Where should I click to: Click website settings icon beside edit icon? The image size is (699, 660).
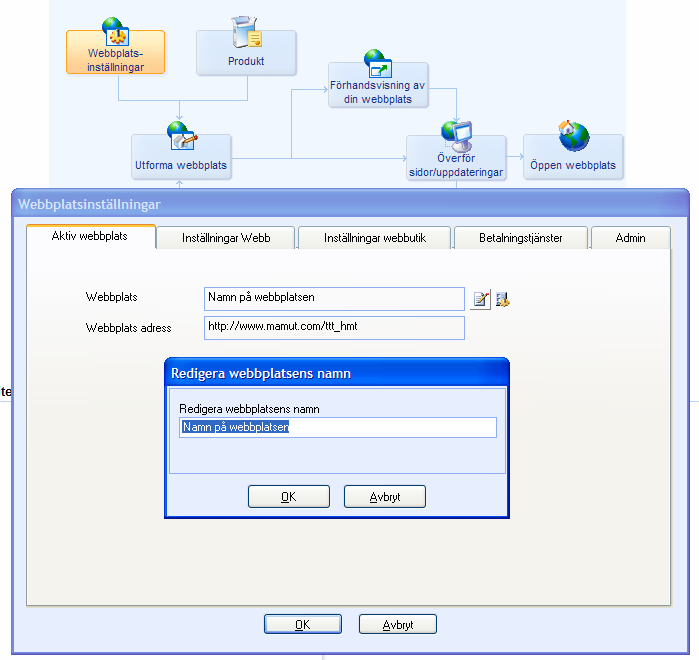[502, 299]
